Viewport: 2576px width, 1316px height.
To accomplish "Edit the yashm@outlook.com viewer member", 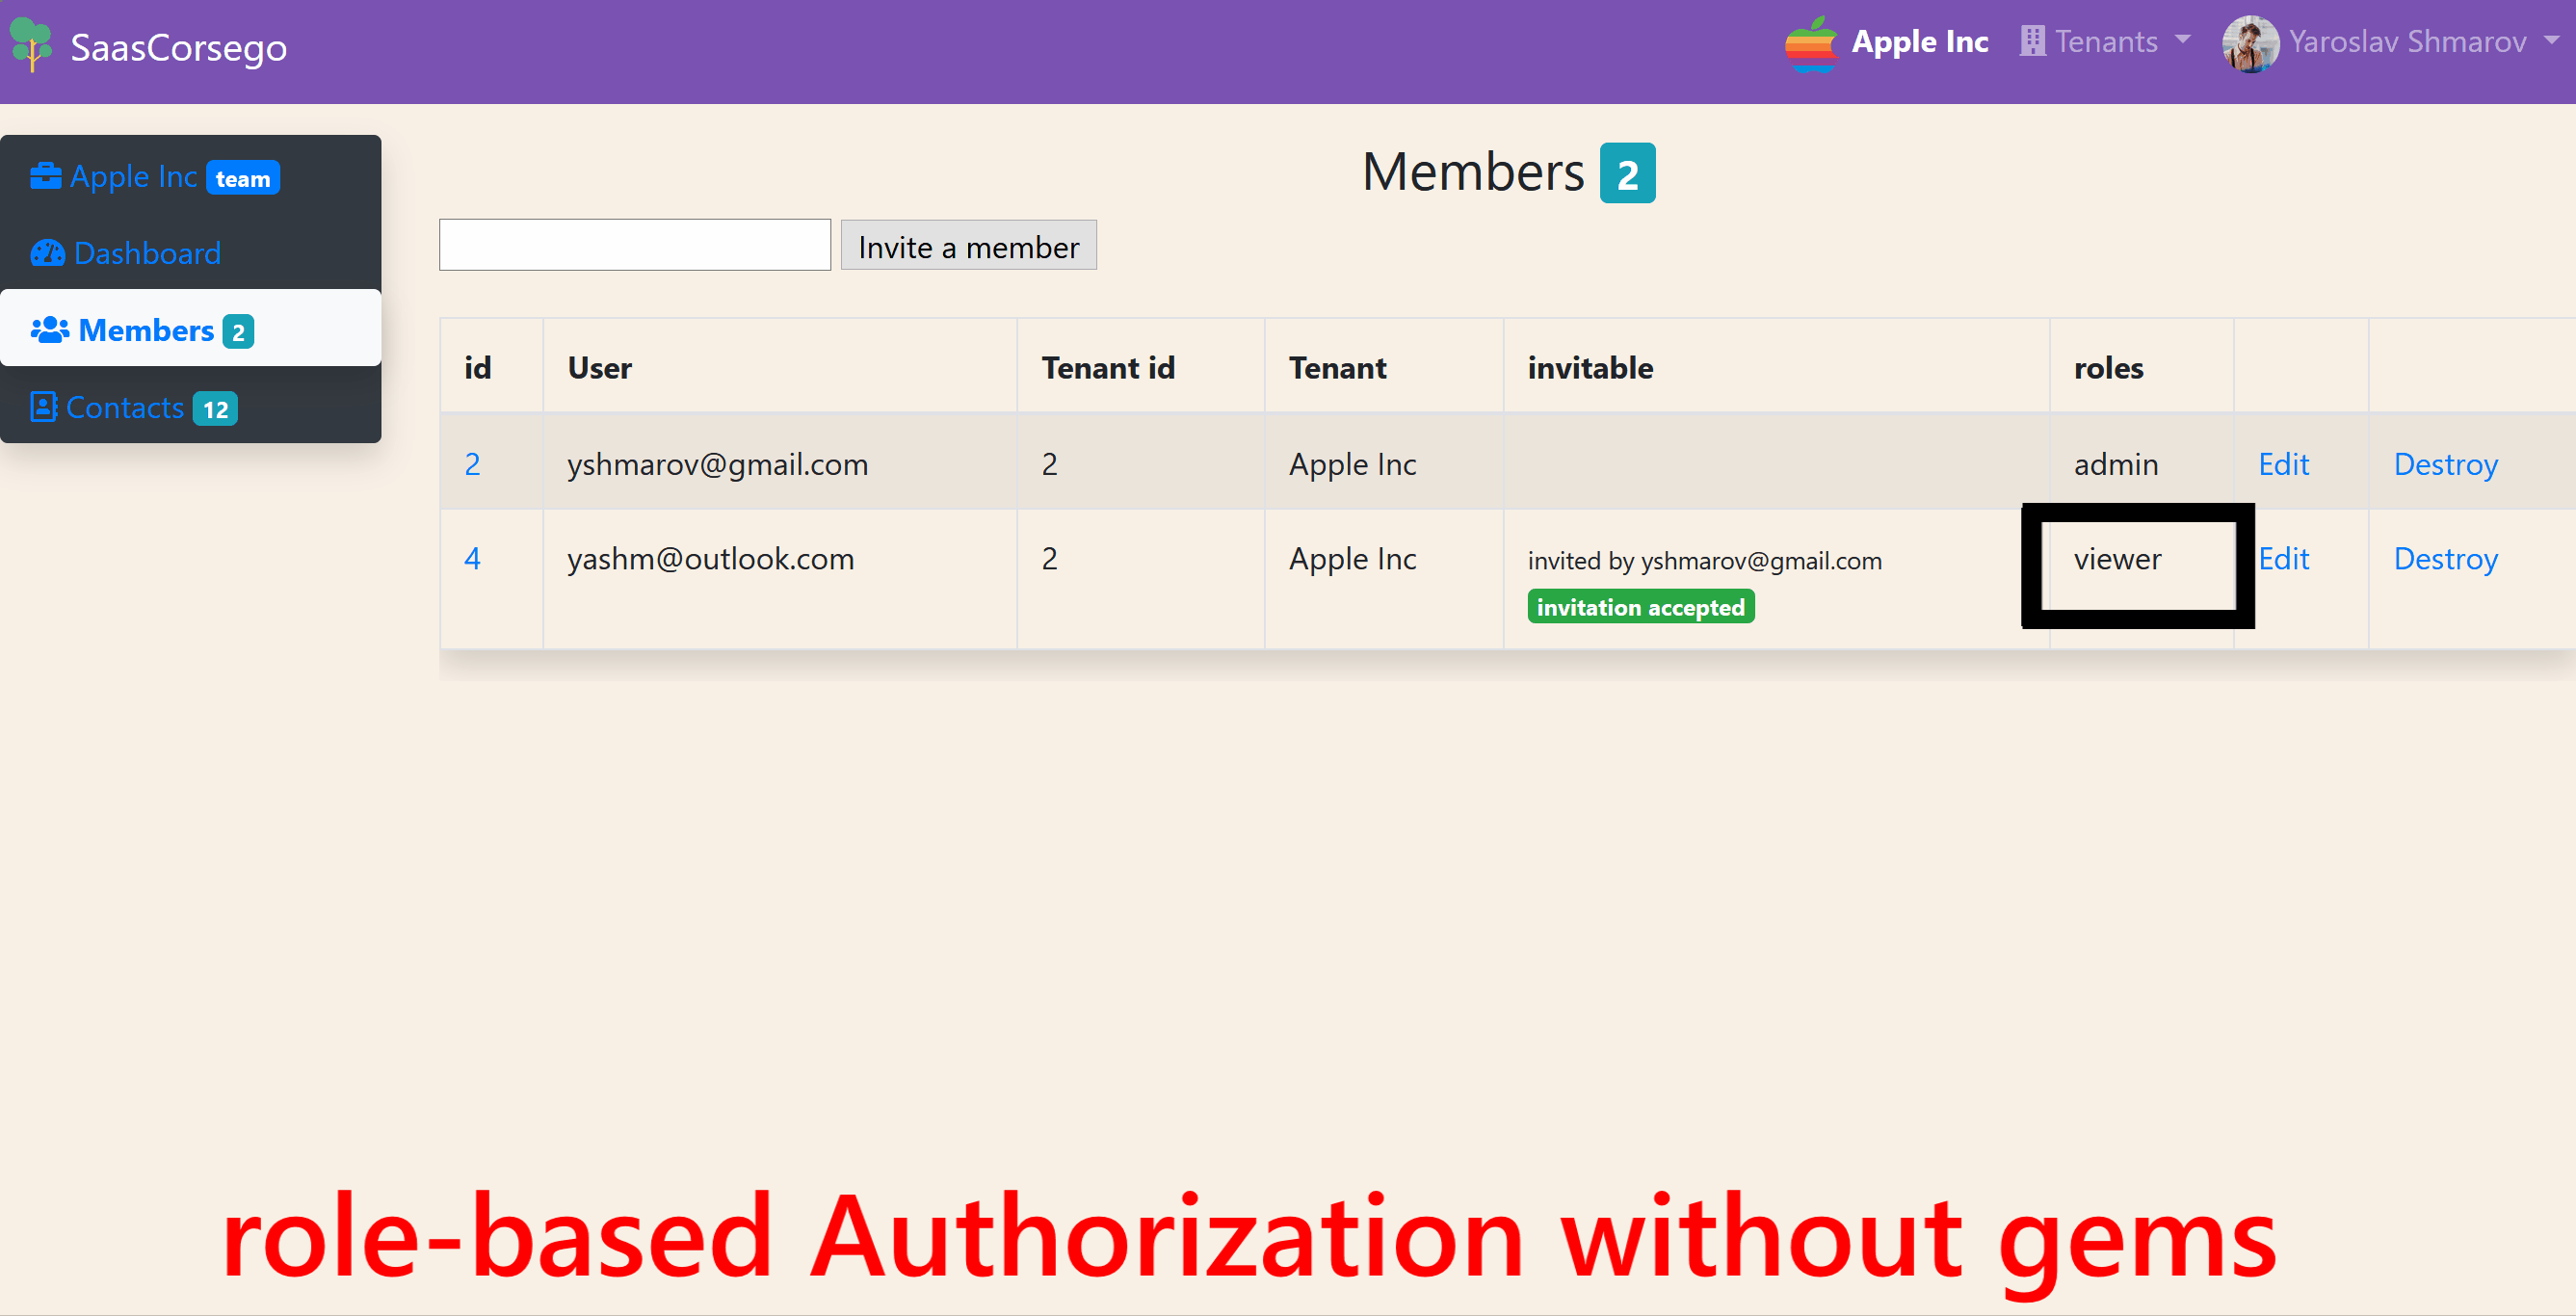I will 2284,558.
